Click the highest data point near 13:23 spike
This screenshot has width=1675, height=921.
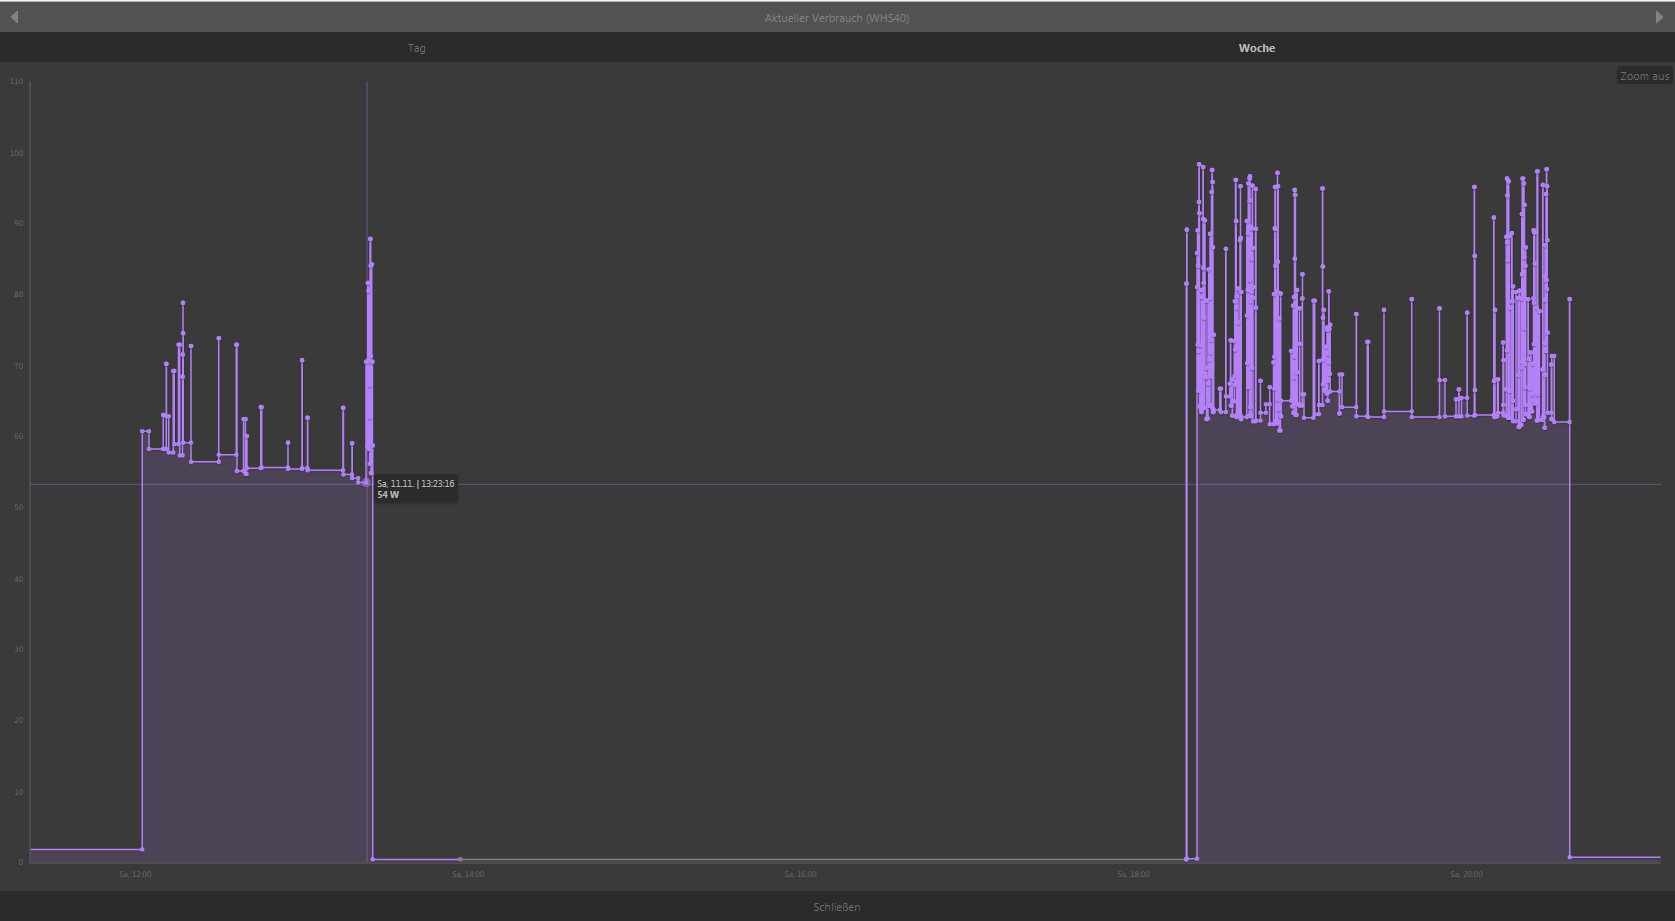tap(370, 239)
